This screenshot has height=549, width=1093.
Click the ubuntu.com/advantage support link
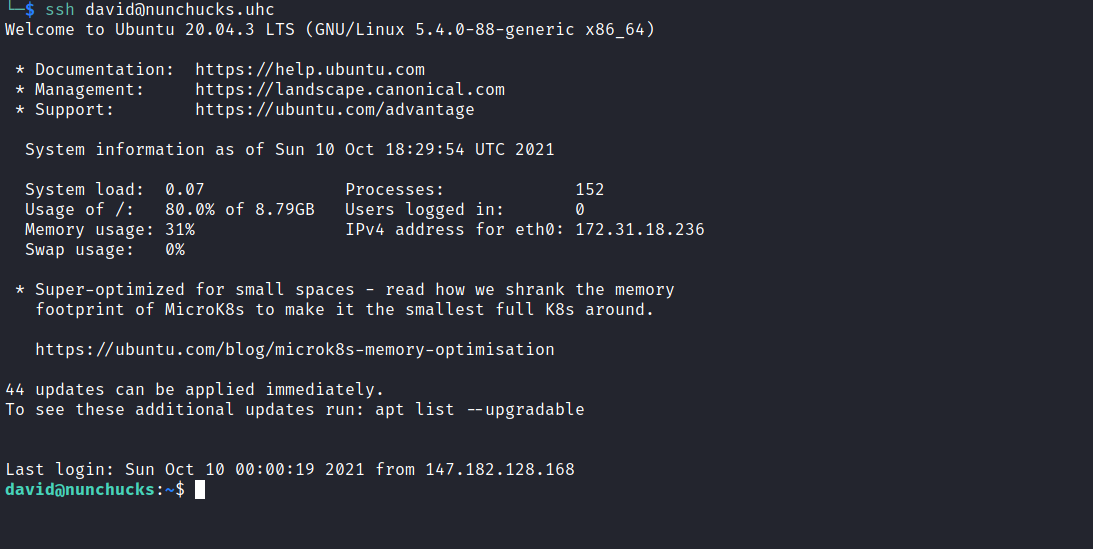click(335, 110)
